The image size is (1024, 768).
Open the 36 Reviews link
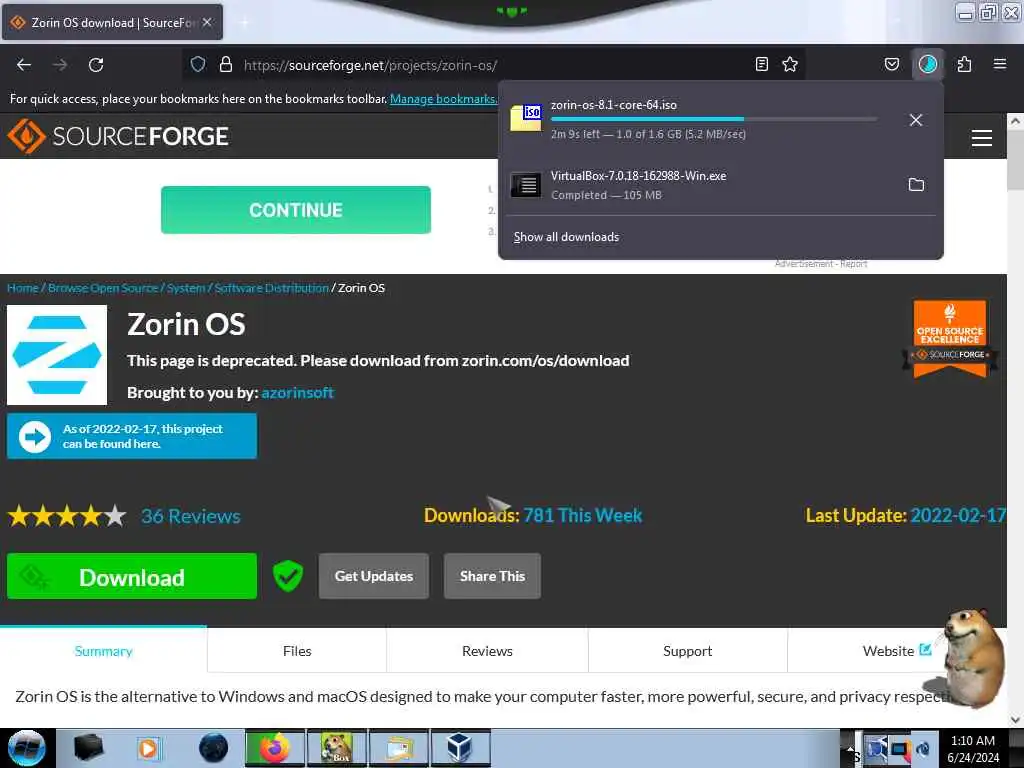click(x=191, y=516)
